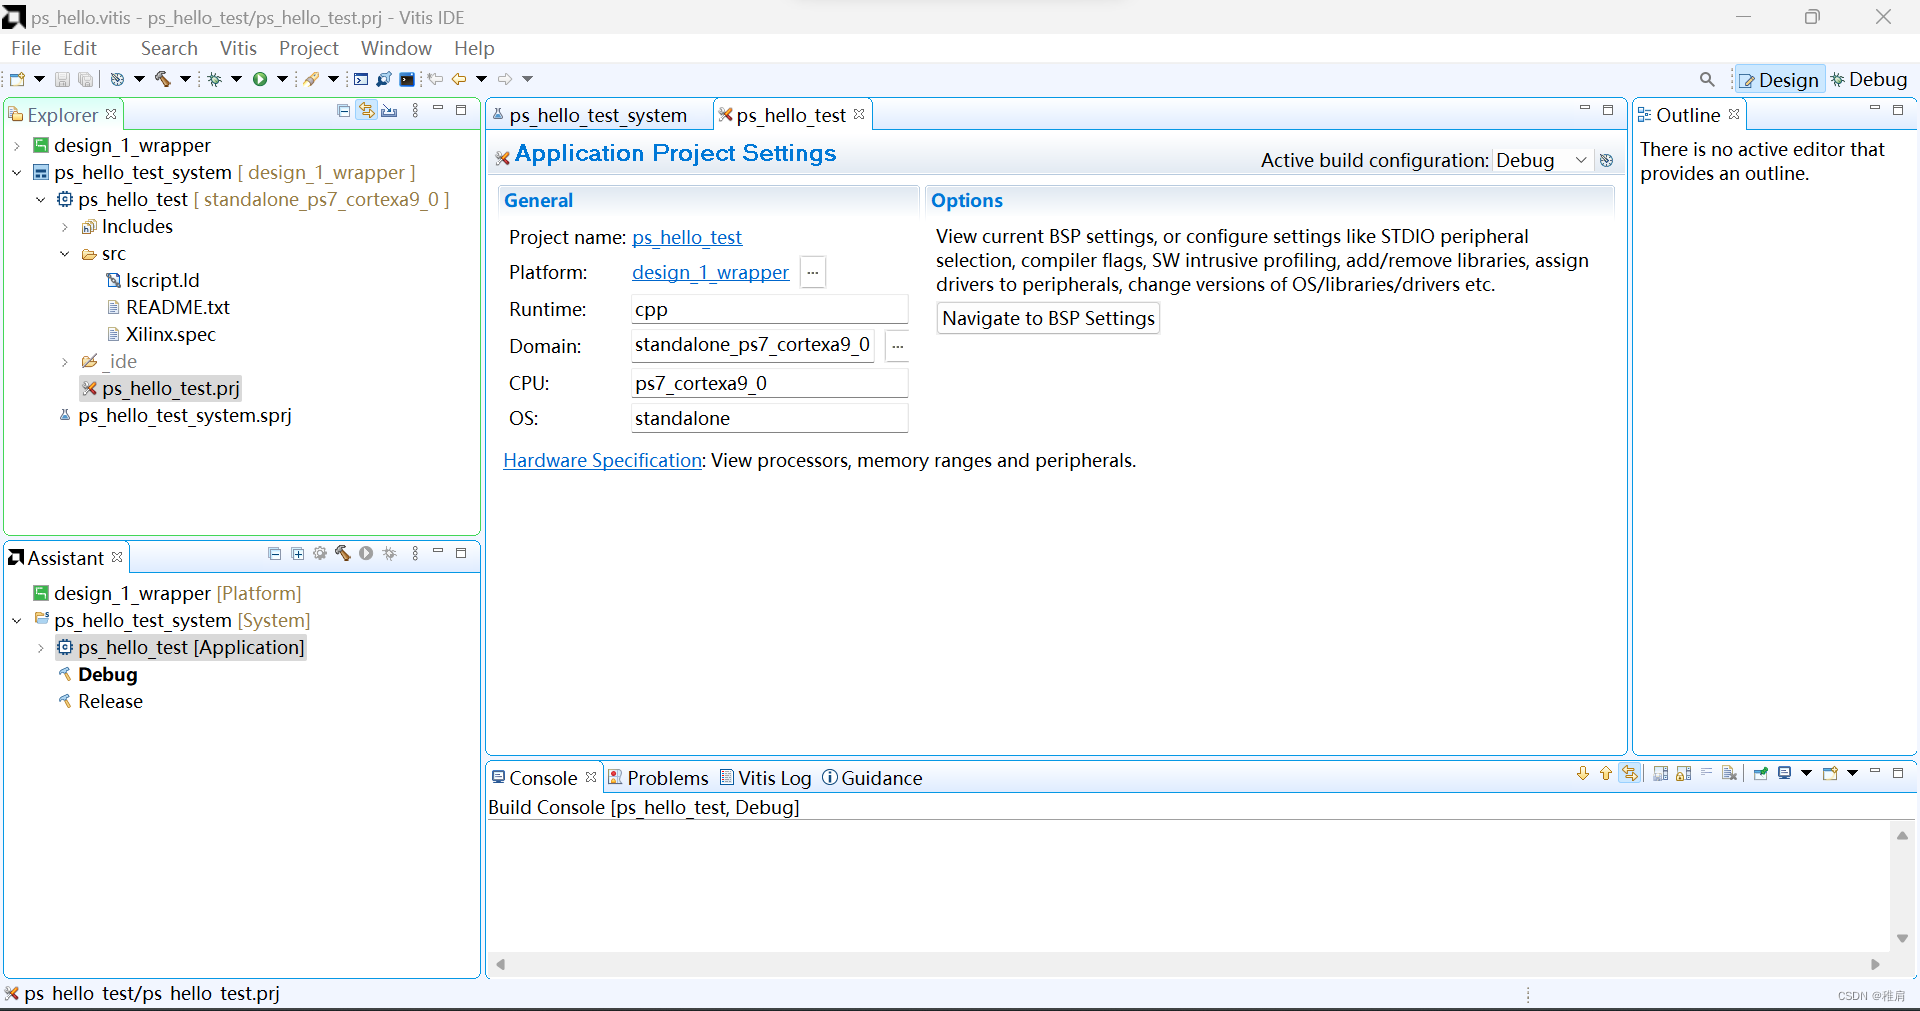Click the browse button next to Platform

coord(813,273)
